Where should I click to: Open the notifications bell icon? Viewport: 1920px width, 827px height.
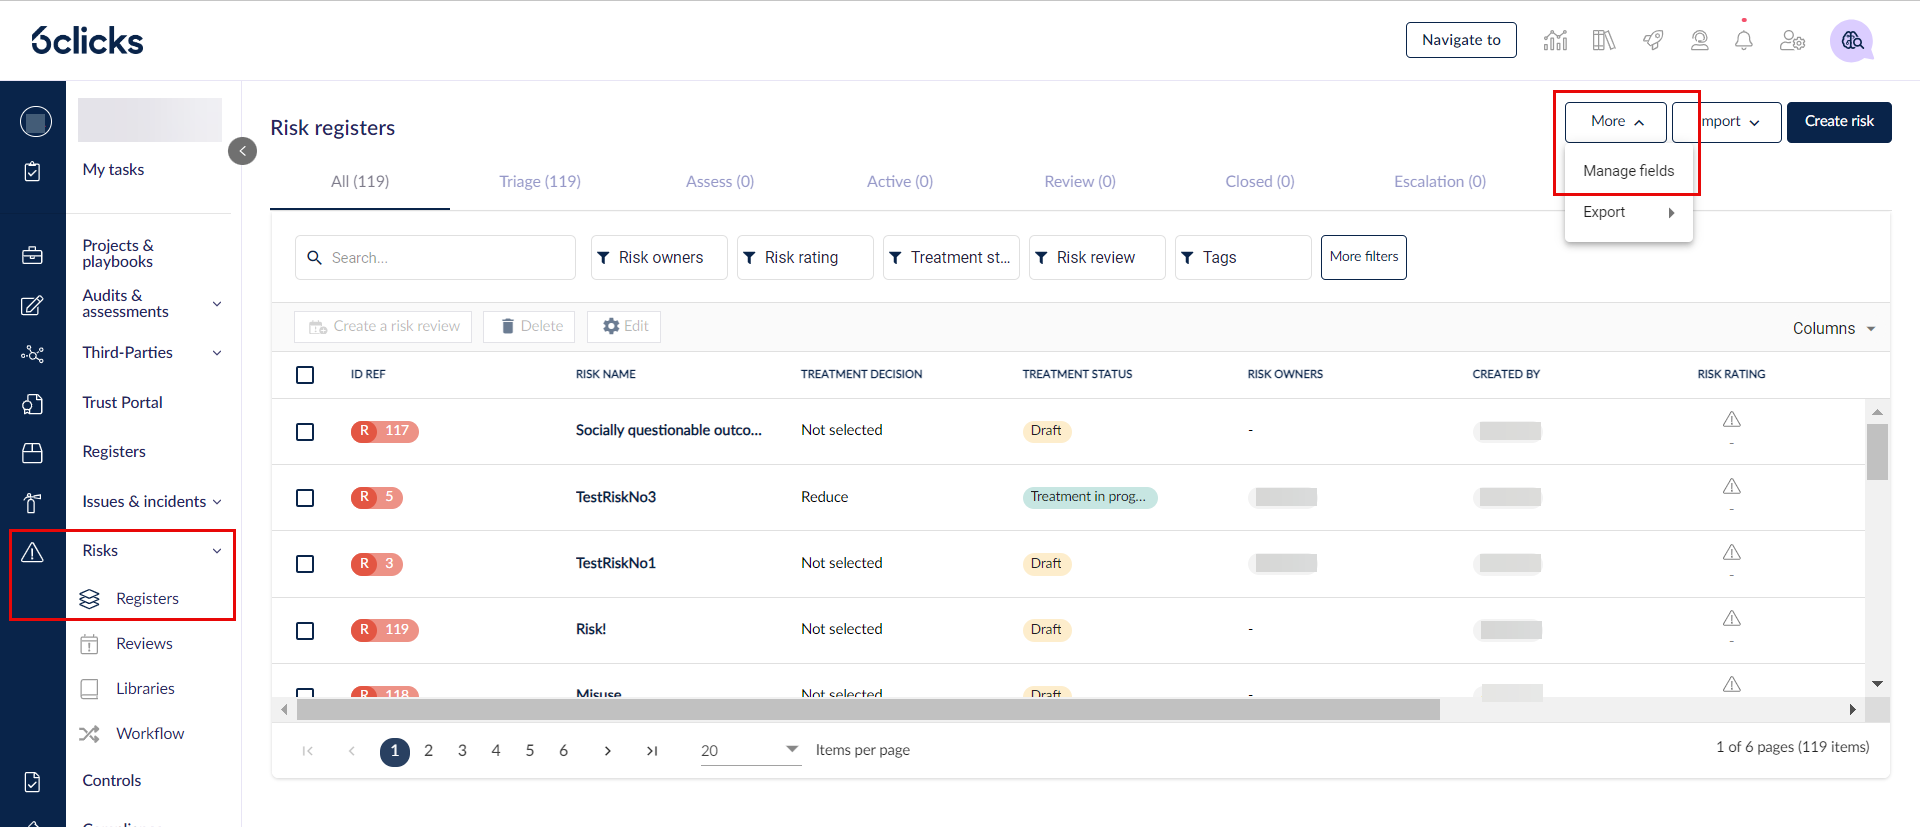tap(1743, 40)
